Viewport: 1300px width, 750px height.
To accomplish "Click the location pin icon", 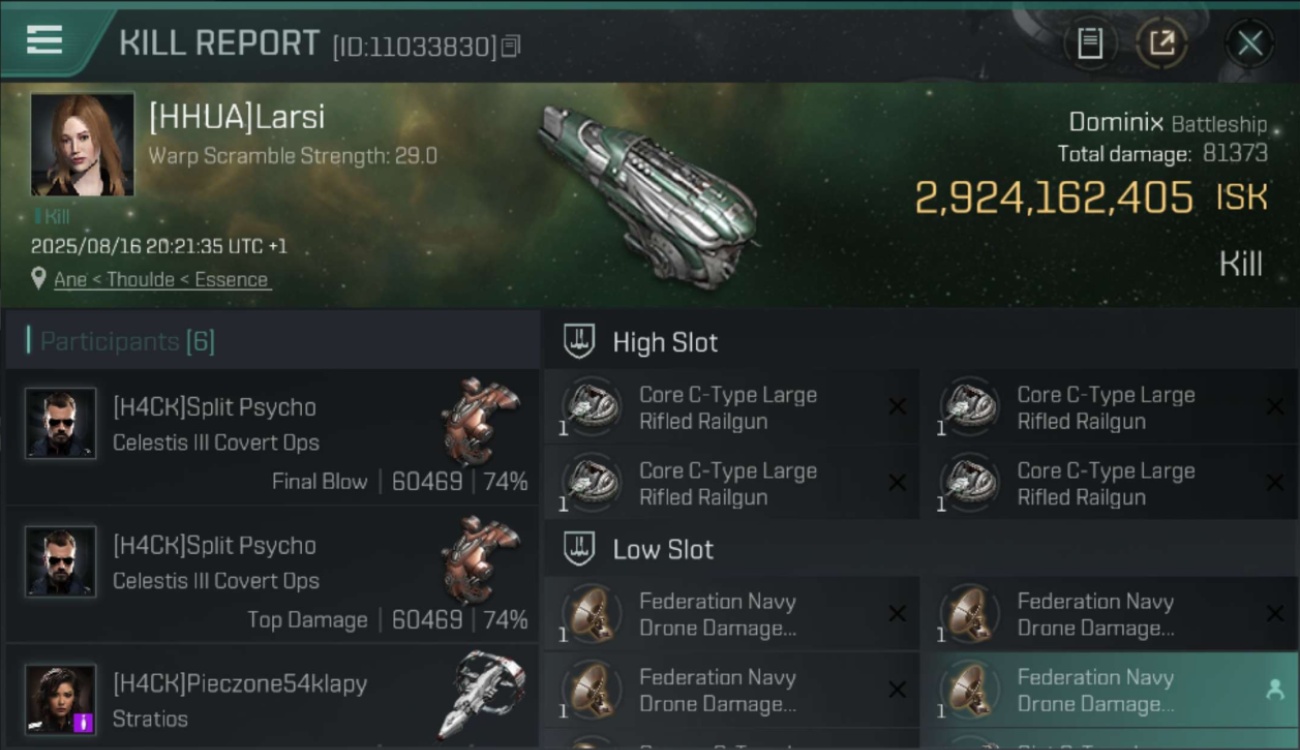I will point(38,279).
